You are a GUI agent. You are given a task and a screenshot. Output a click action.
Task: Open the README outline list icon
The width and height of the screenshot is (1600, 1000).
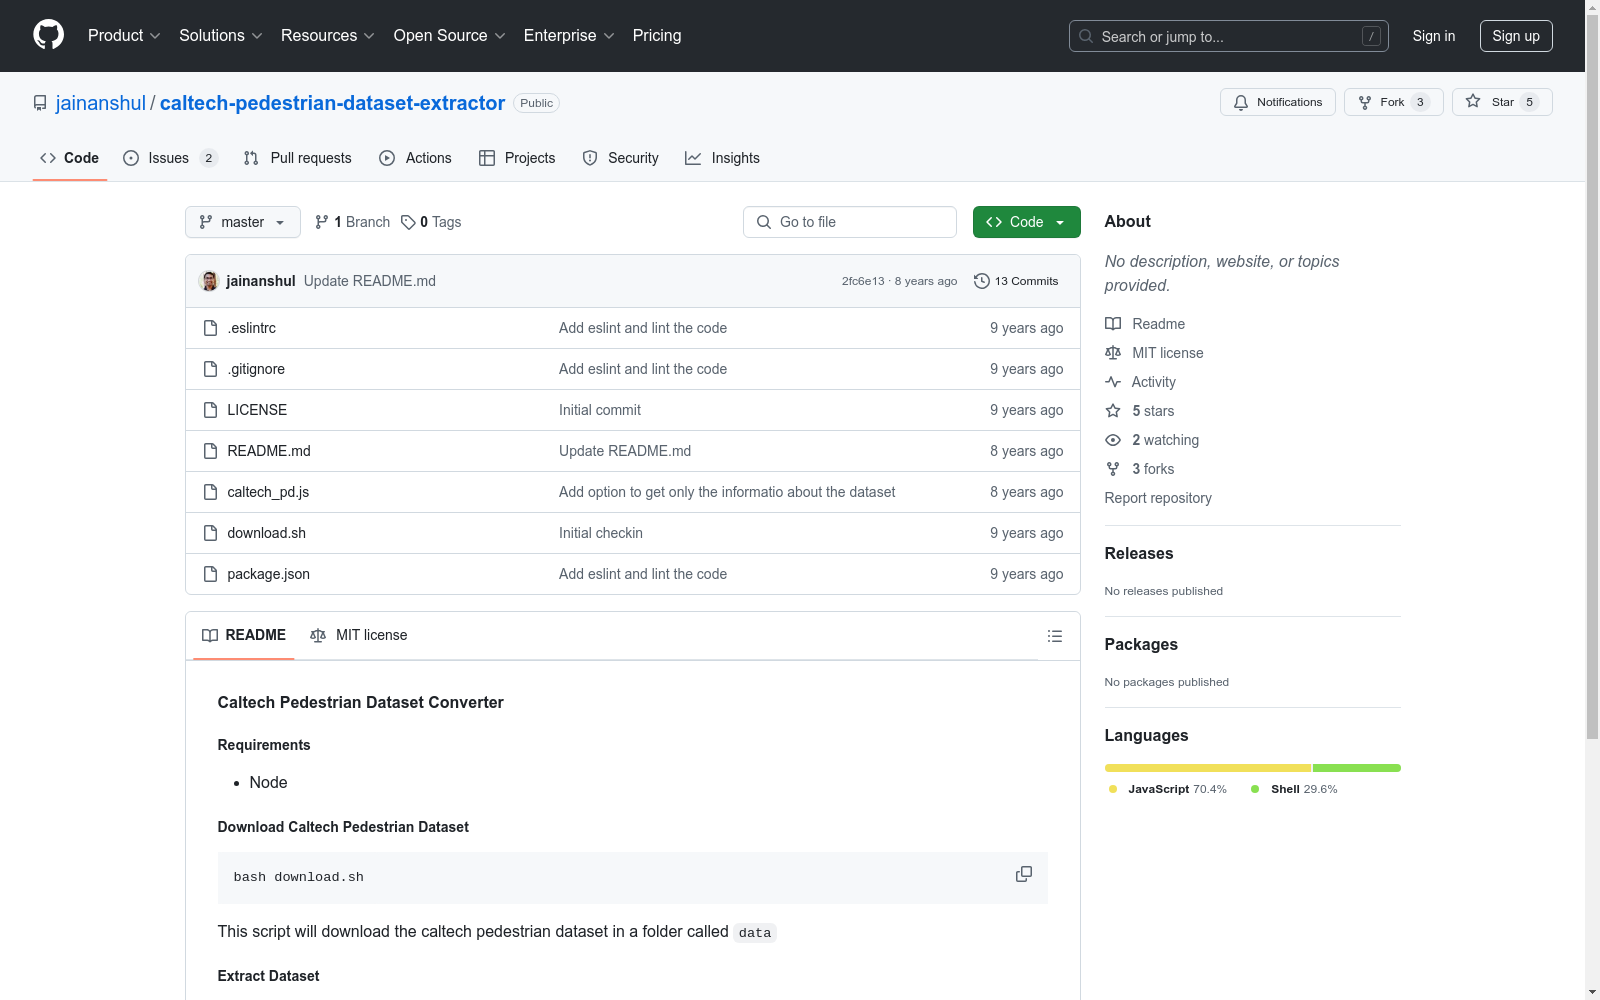(1054, 636)
